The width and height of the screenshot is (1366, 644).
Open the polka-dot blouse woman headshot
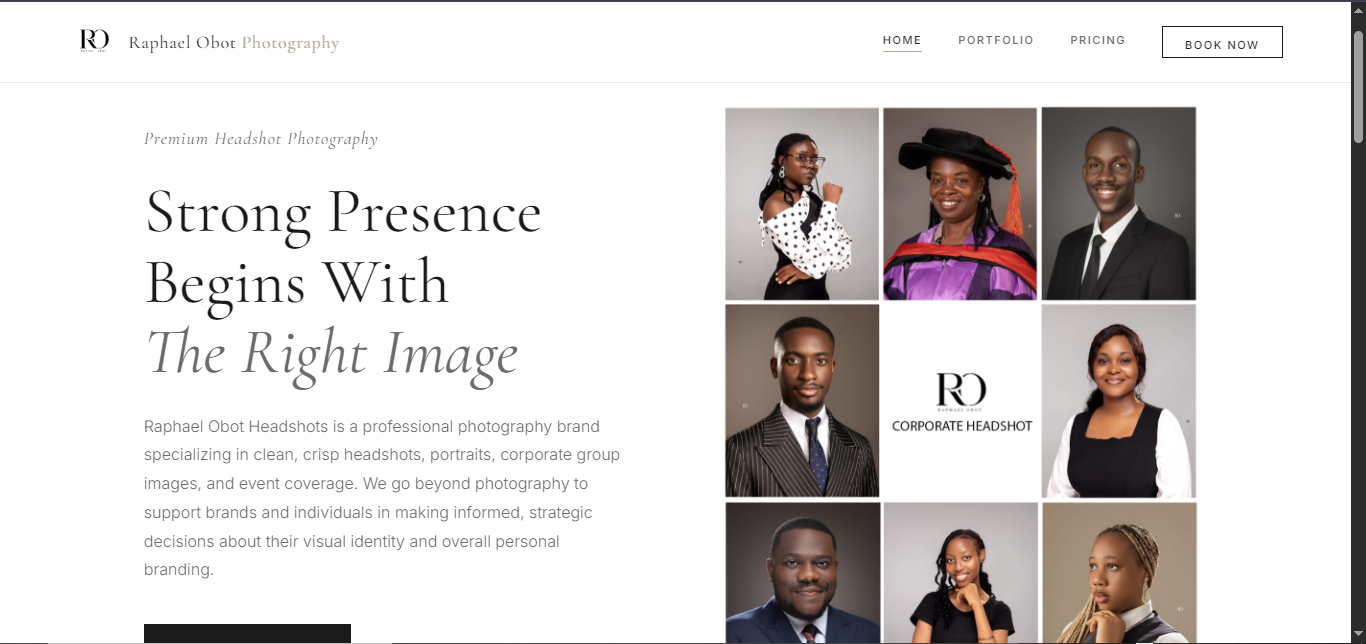point(802,204)
